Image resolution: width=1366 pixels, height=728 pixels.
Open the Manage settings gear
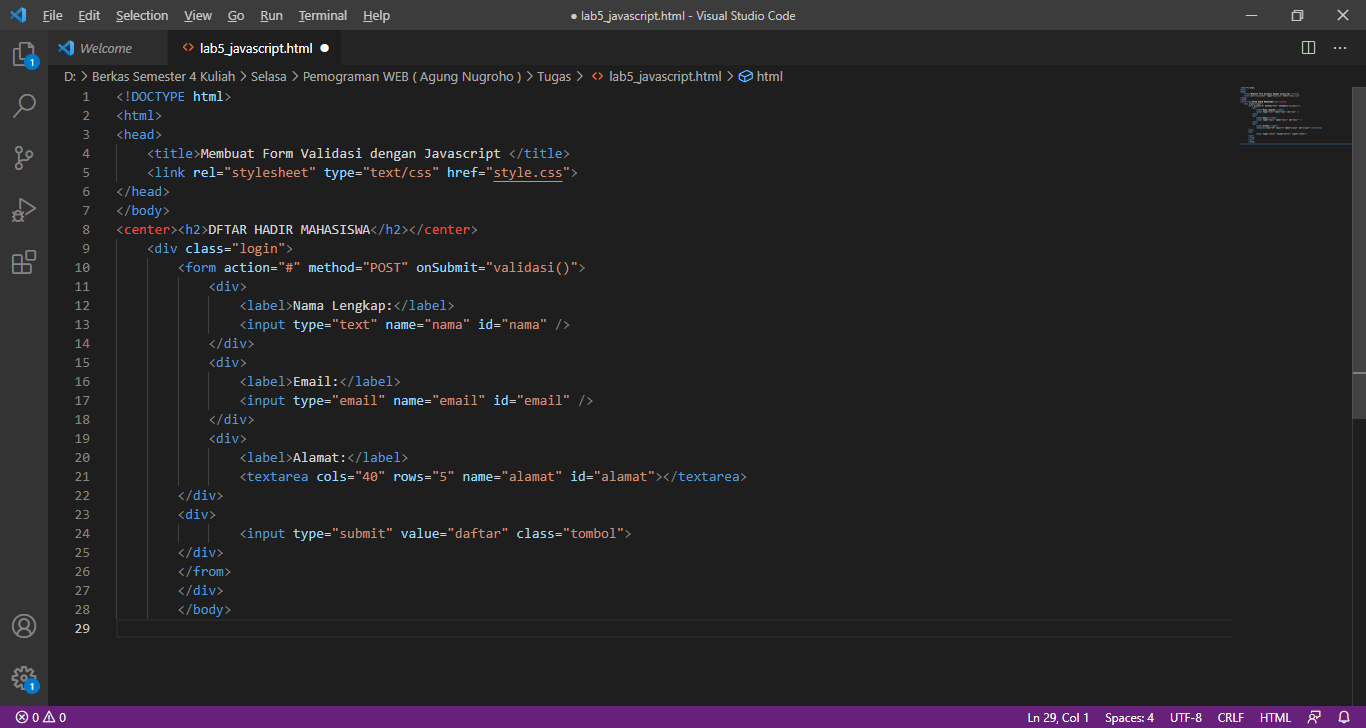coord(24,677)
